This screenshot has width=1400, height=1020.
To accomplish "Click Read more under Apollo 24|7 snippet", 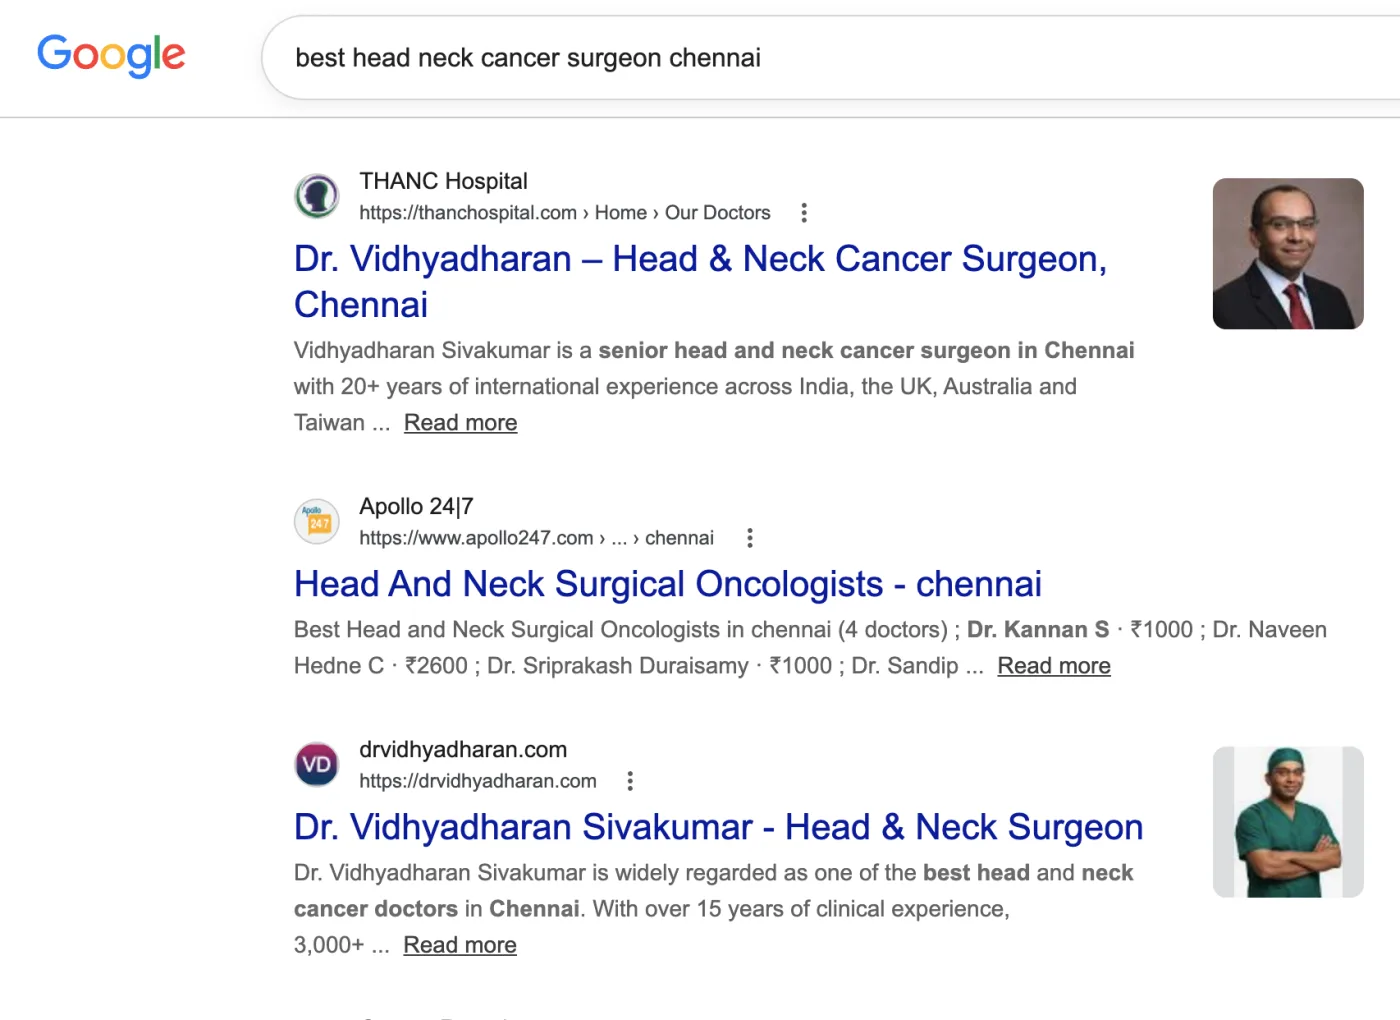I will [x=1054, y=666].
